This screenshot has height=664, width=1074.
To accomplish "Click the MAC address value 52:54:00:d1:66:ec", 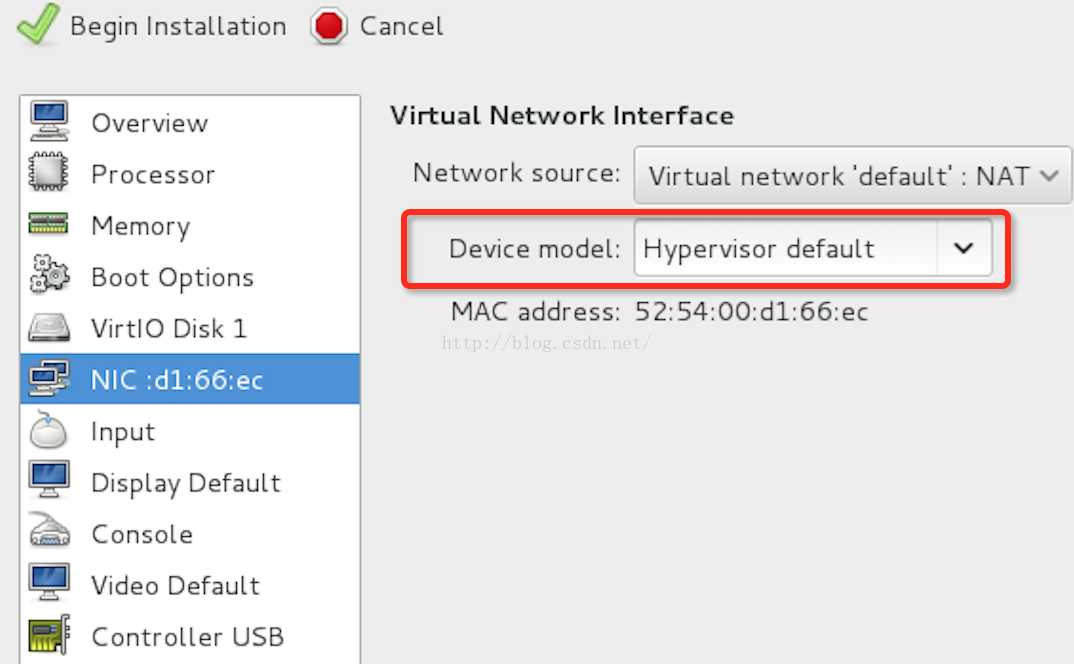I will click(751, 312).
